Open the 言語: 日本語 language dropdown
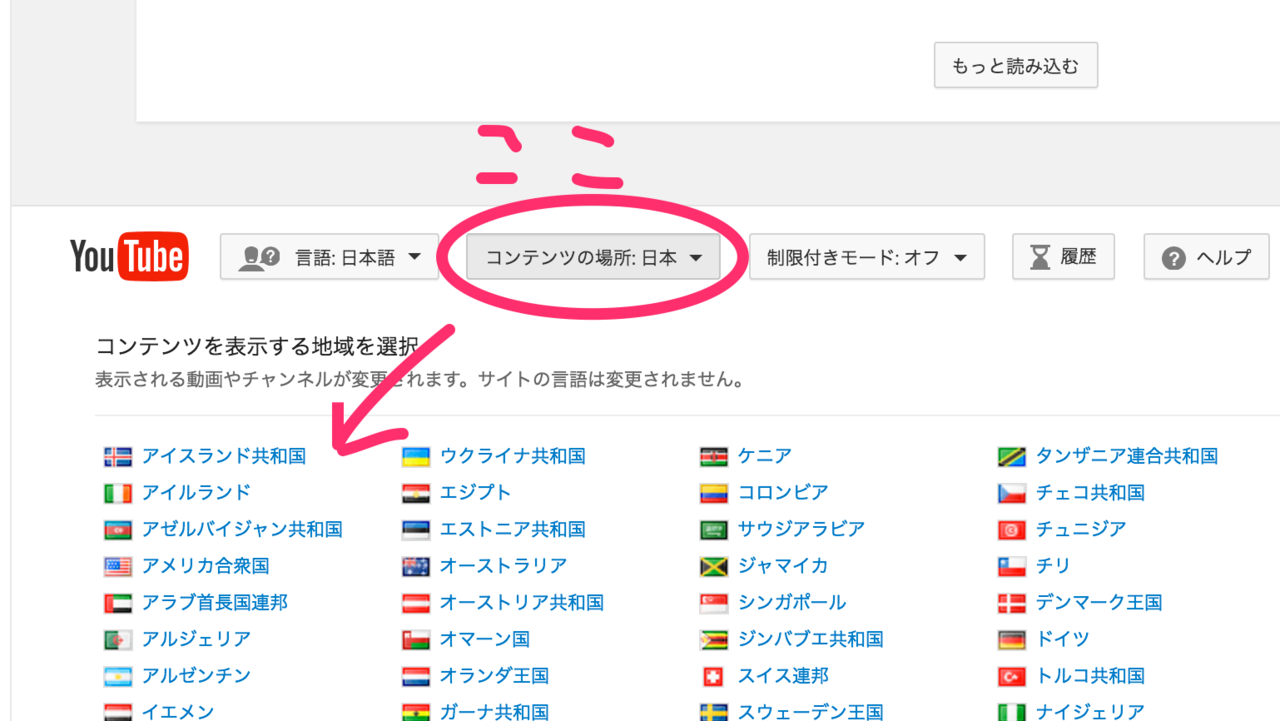This screenshot has width=1280, height=721. [x=329, y=257]
